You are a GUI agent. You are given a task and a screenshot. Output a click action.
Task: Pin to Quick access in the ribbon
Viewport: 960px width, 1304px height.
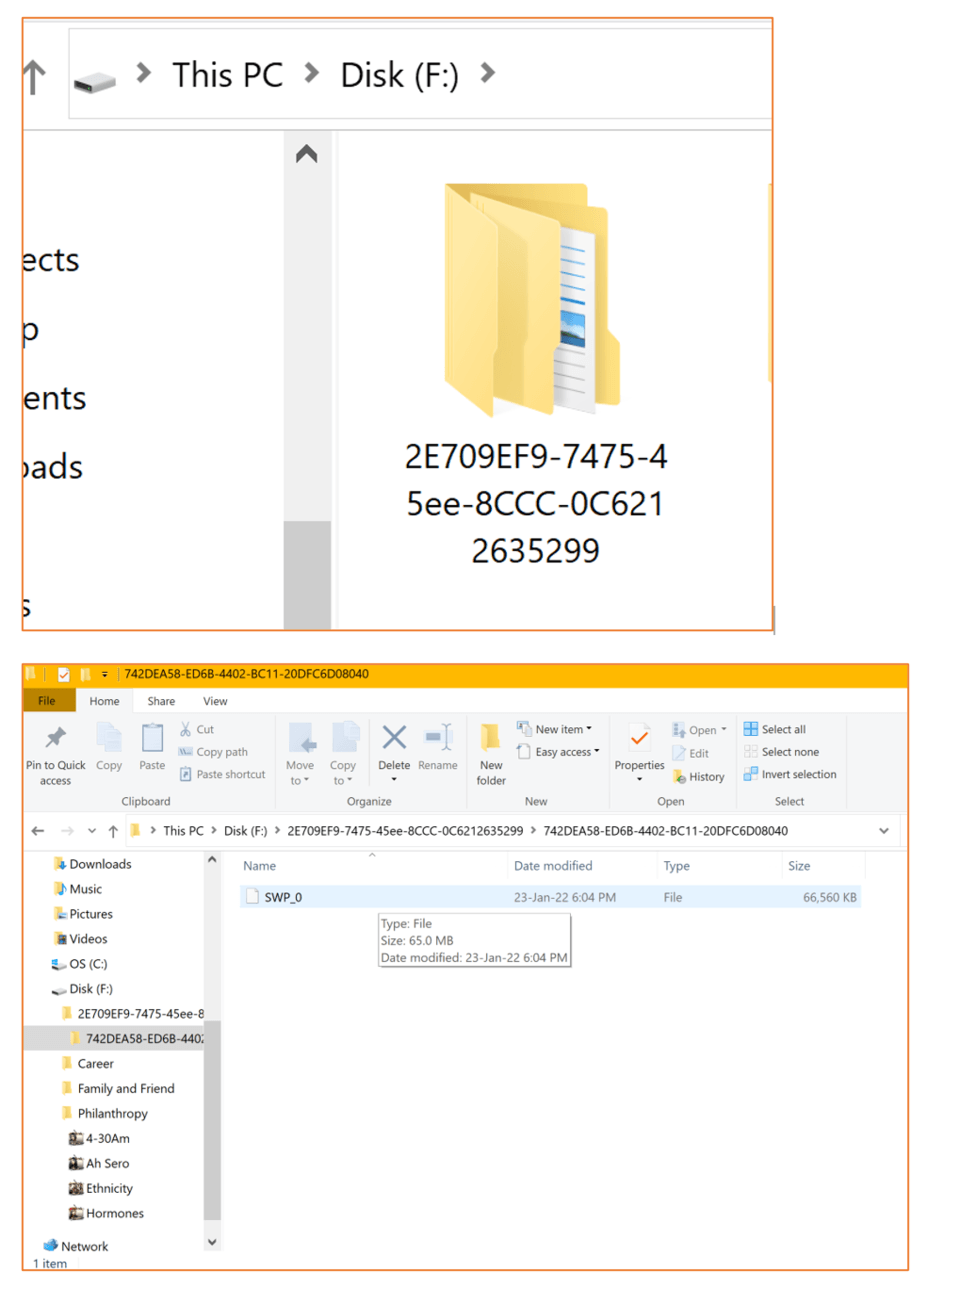[56, 755]
